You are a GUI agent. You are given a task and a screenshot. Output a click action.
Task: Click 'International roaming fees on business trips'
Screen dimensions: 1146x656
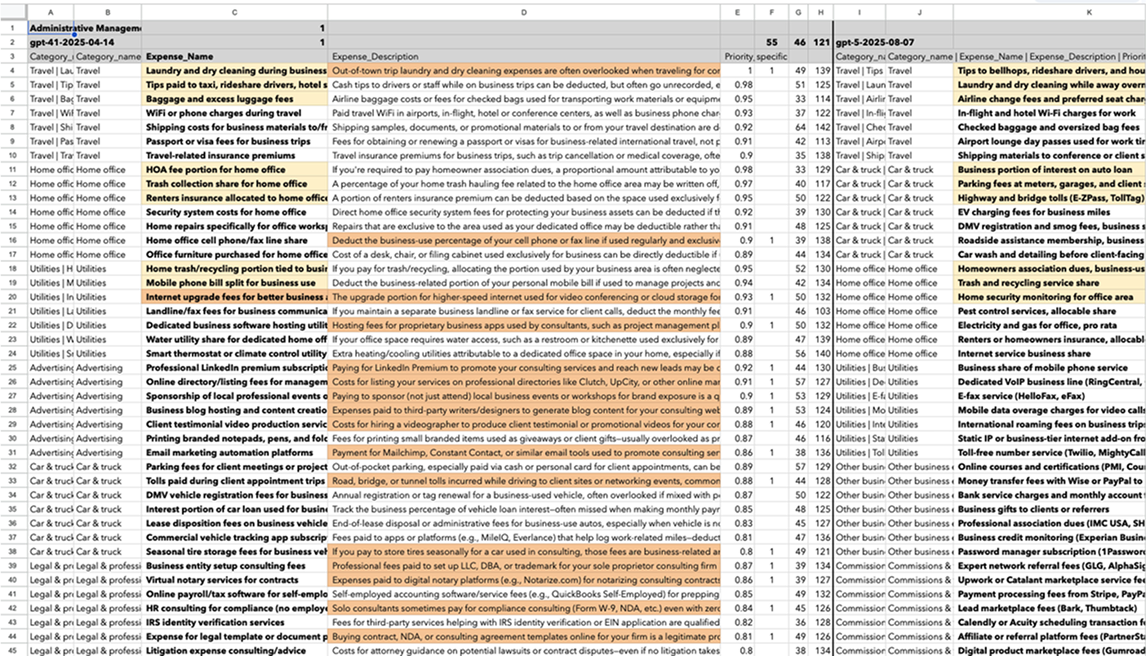click(x=1050, y=424)
